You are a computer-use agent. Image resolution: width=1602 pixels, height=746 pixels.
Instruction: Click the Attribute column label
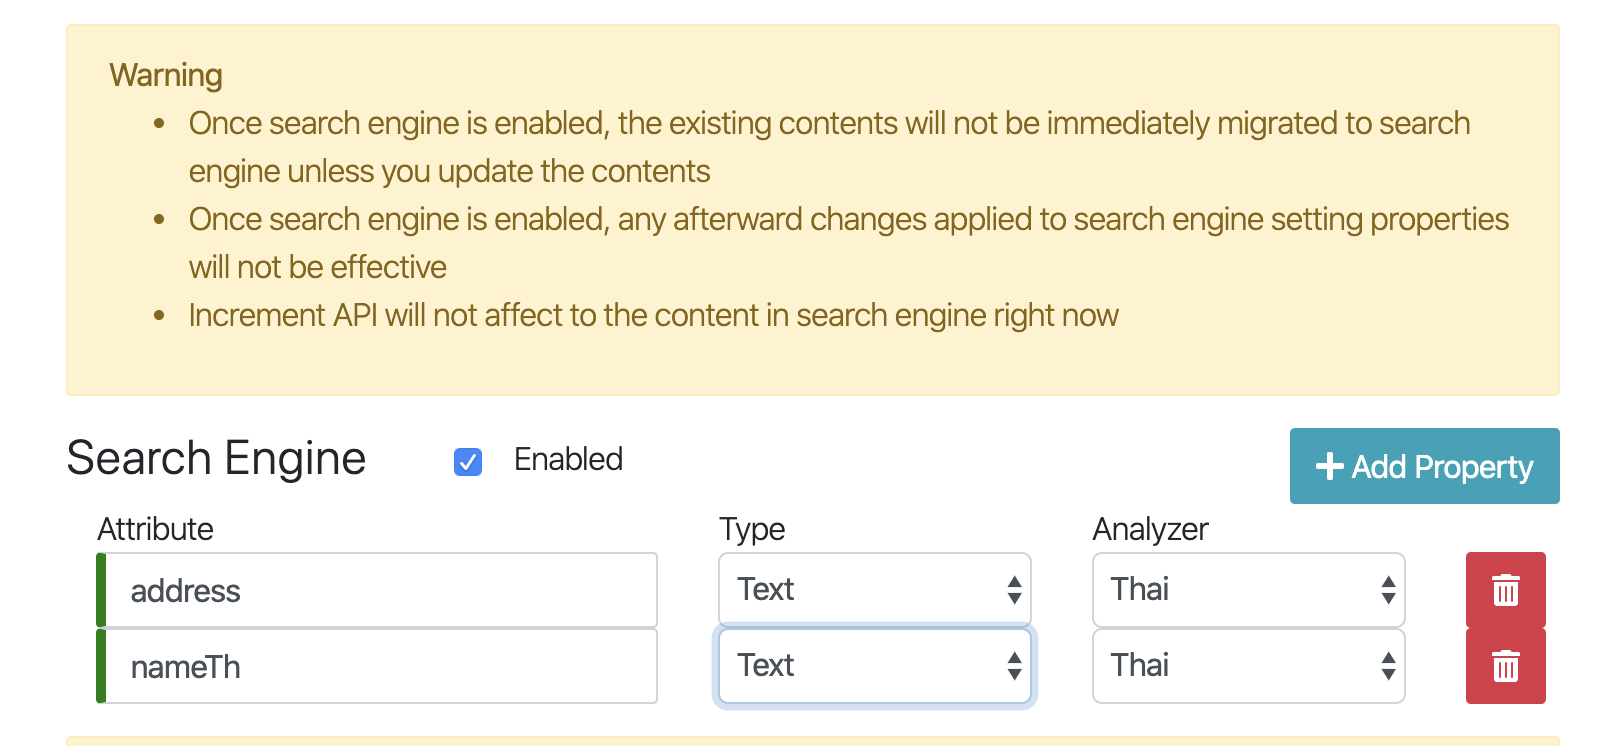155,529
